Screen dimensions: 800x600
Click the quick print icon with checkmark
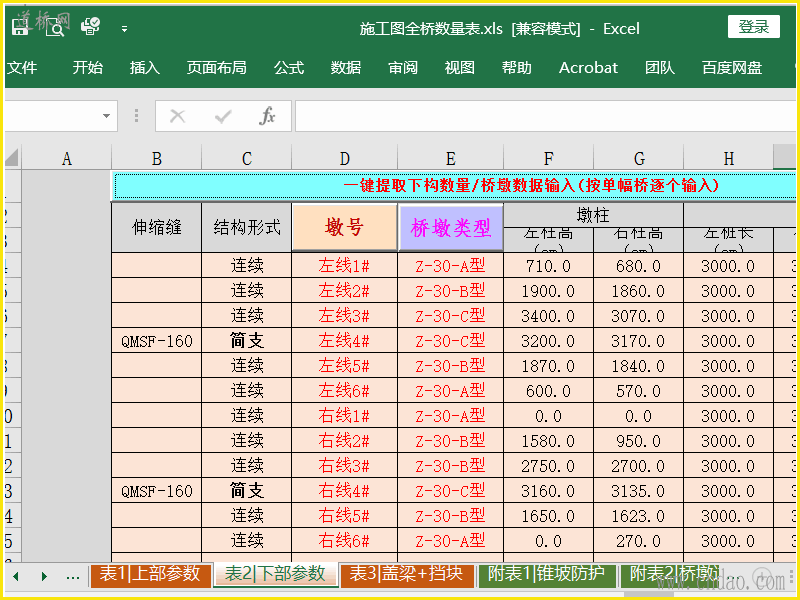(90, 28)
